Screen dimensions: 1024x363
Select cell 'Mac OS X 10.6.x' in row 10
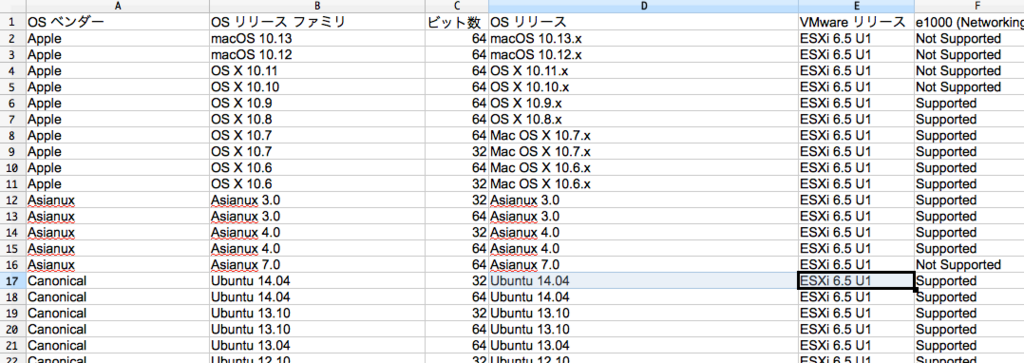tap(643, 168)
